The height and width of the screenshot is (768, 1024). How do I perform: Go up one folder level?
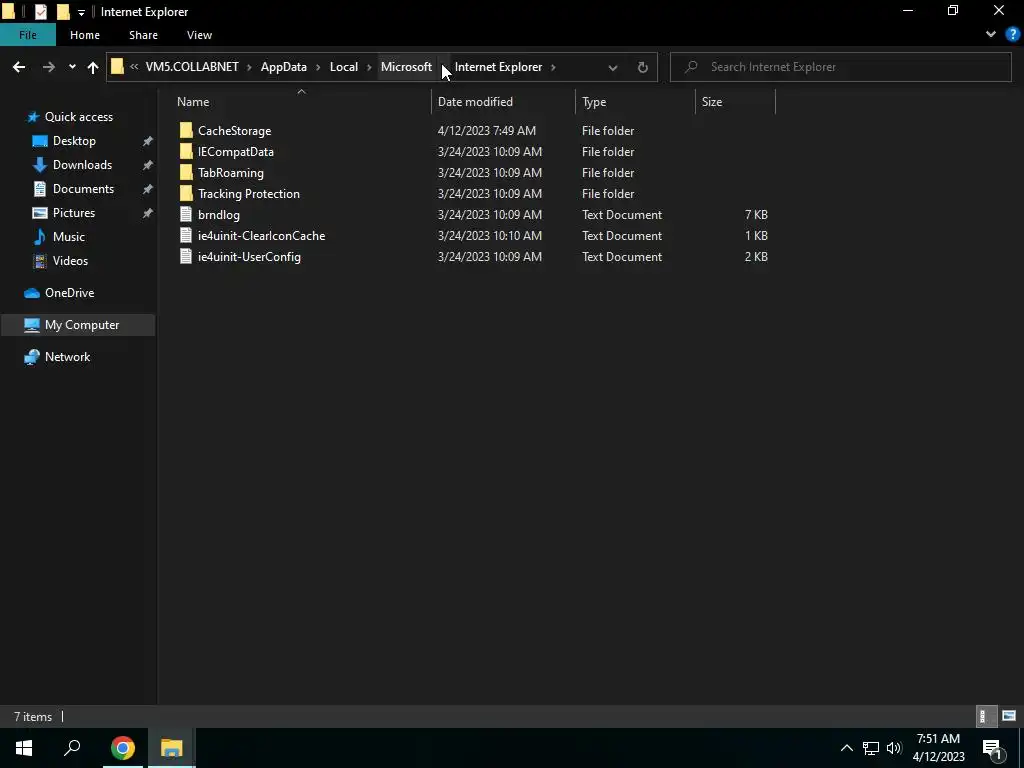point(93,67)
